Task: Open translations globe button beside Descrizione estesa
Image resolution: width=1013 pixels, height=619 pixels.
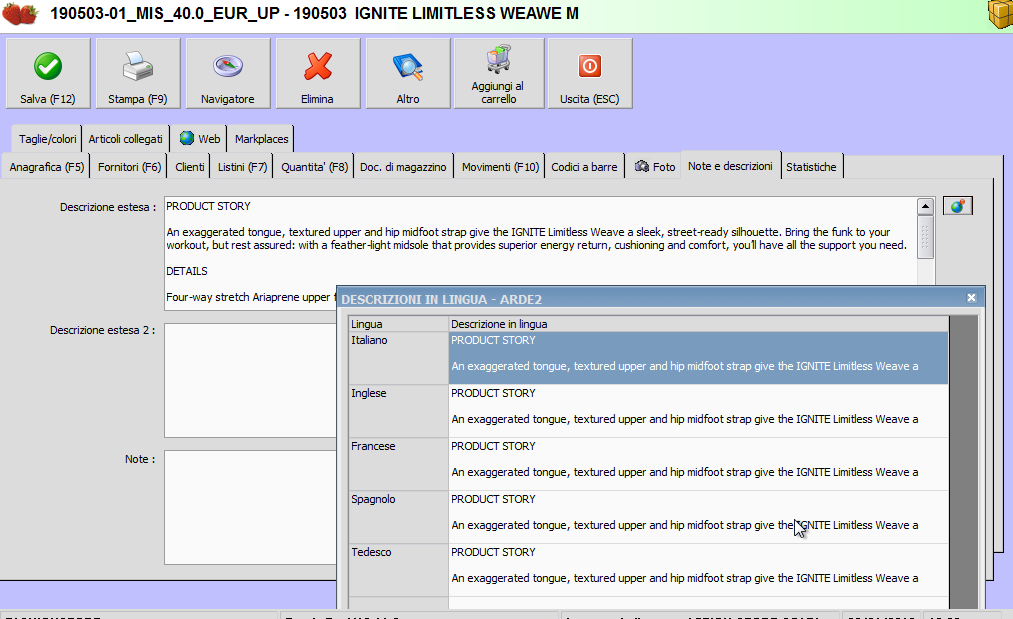Action: tap(957, 206)
